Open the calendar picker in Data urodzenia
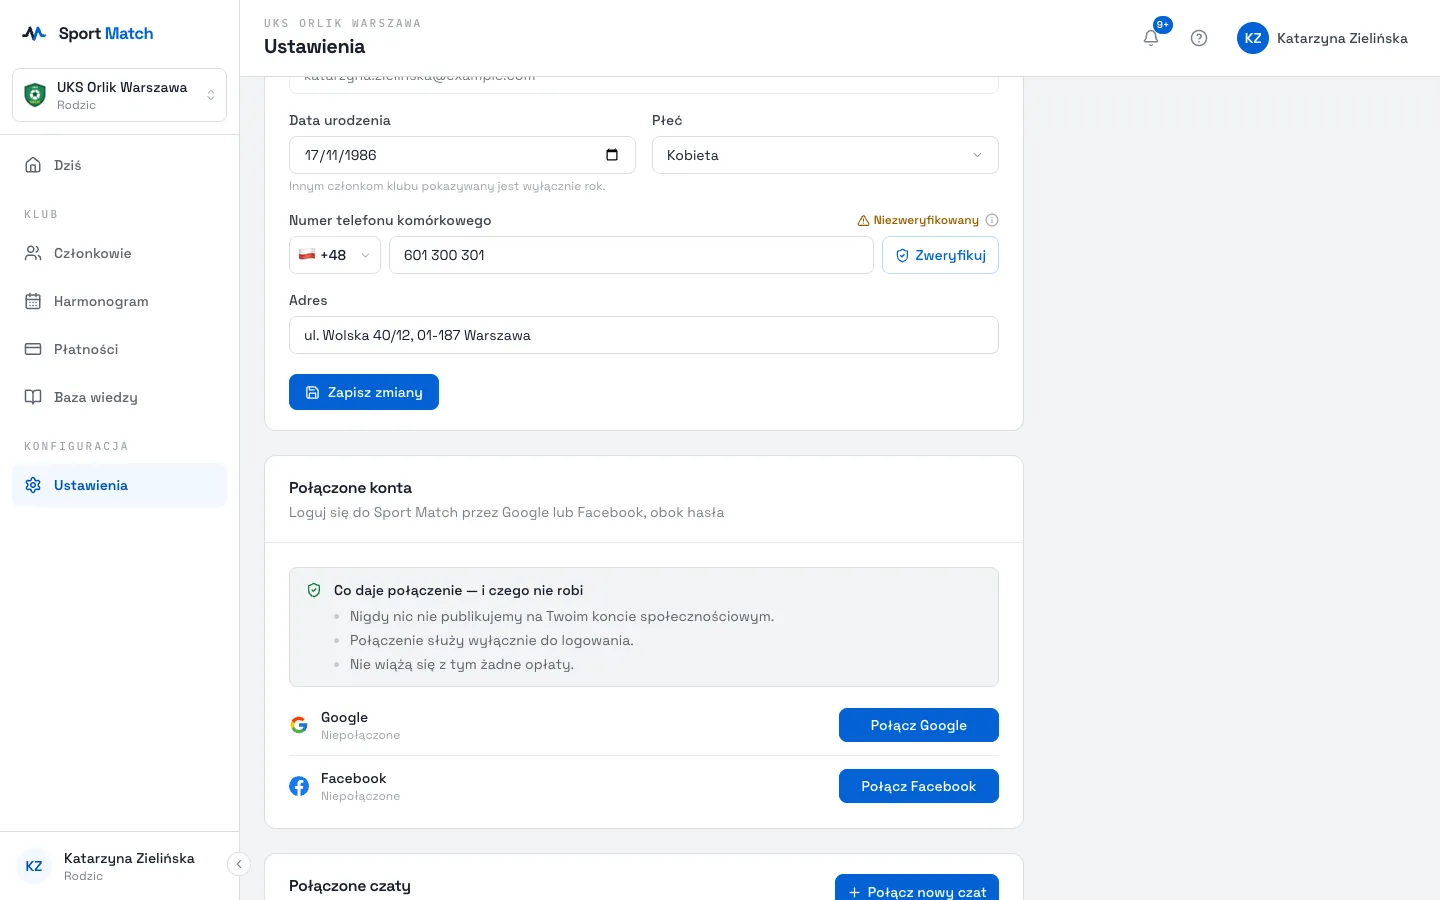The height and width of the screenshot is (900, 1440). [x=612, y=155]
